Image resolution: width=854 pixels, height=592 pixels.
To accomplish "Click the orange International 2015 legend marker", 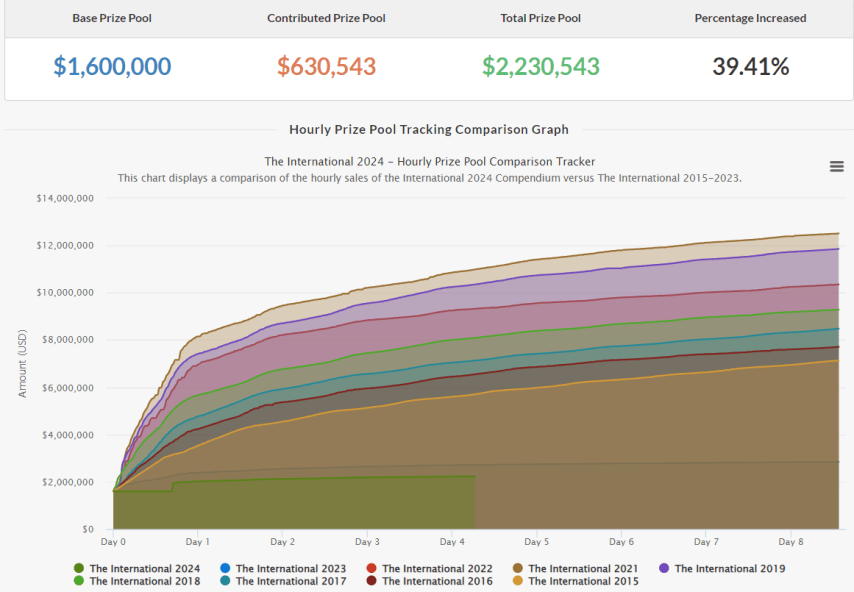I will [x=518, y=581].
